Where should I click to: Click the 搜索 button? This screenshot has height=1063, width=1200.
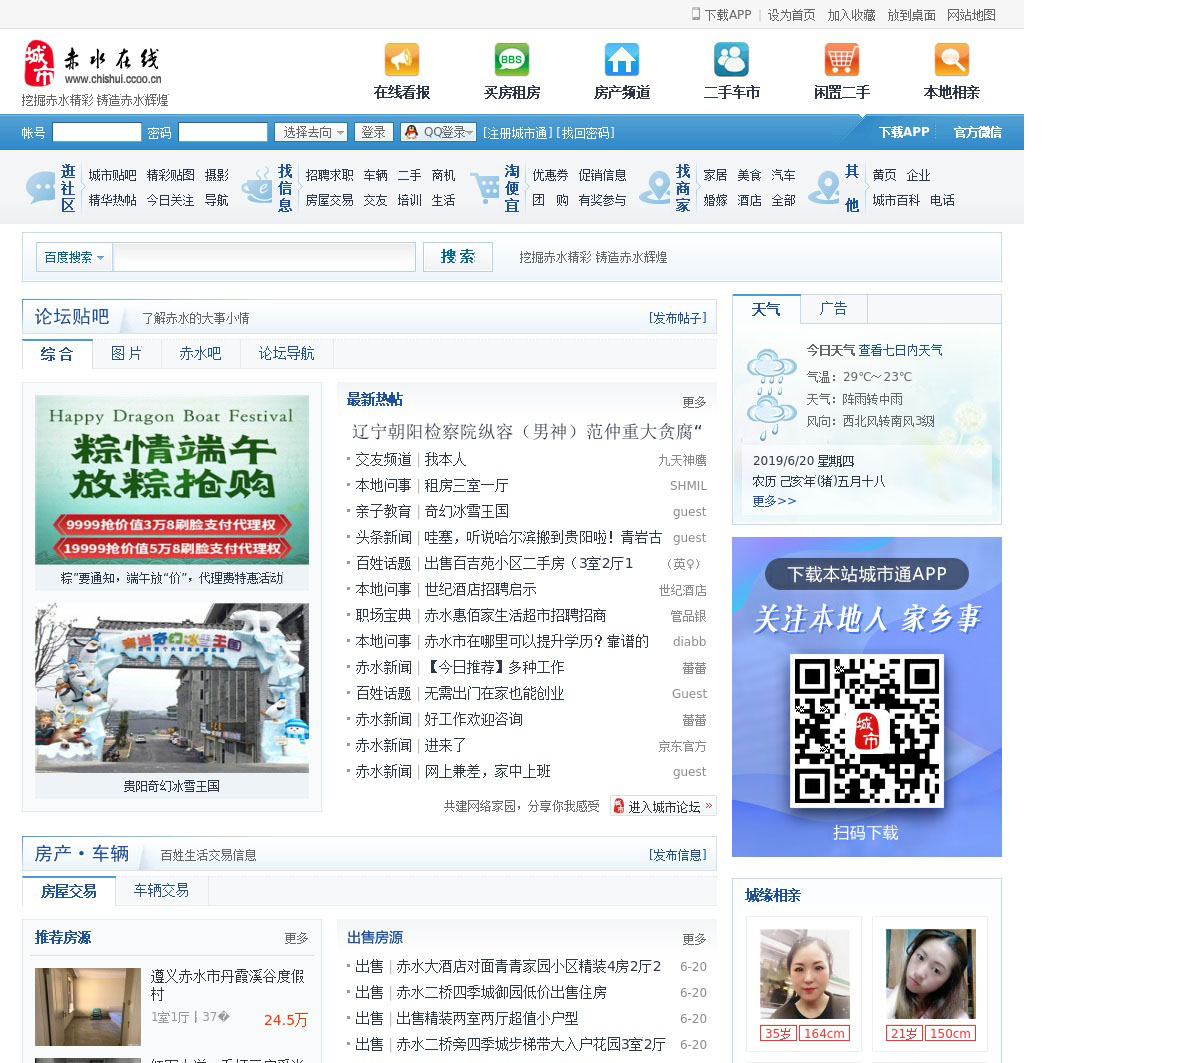458,257
